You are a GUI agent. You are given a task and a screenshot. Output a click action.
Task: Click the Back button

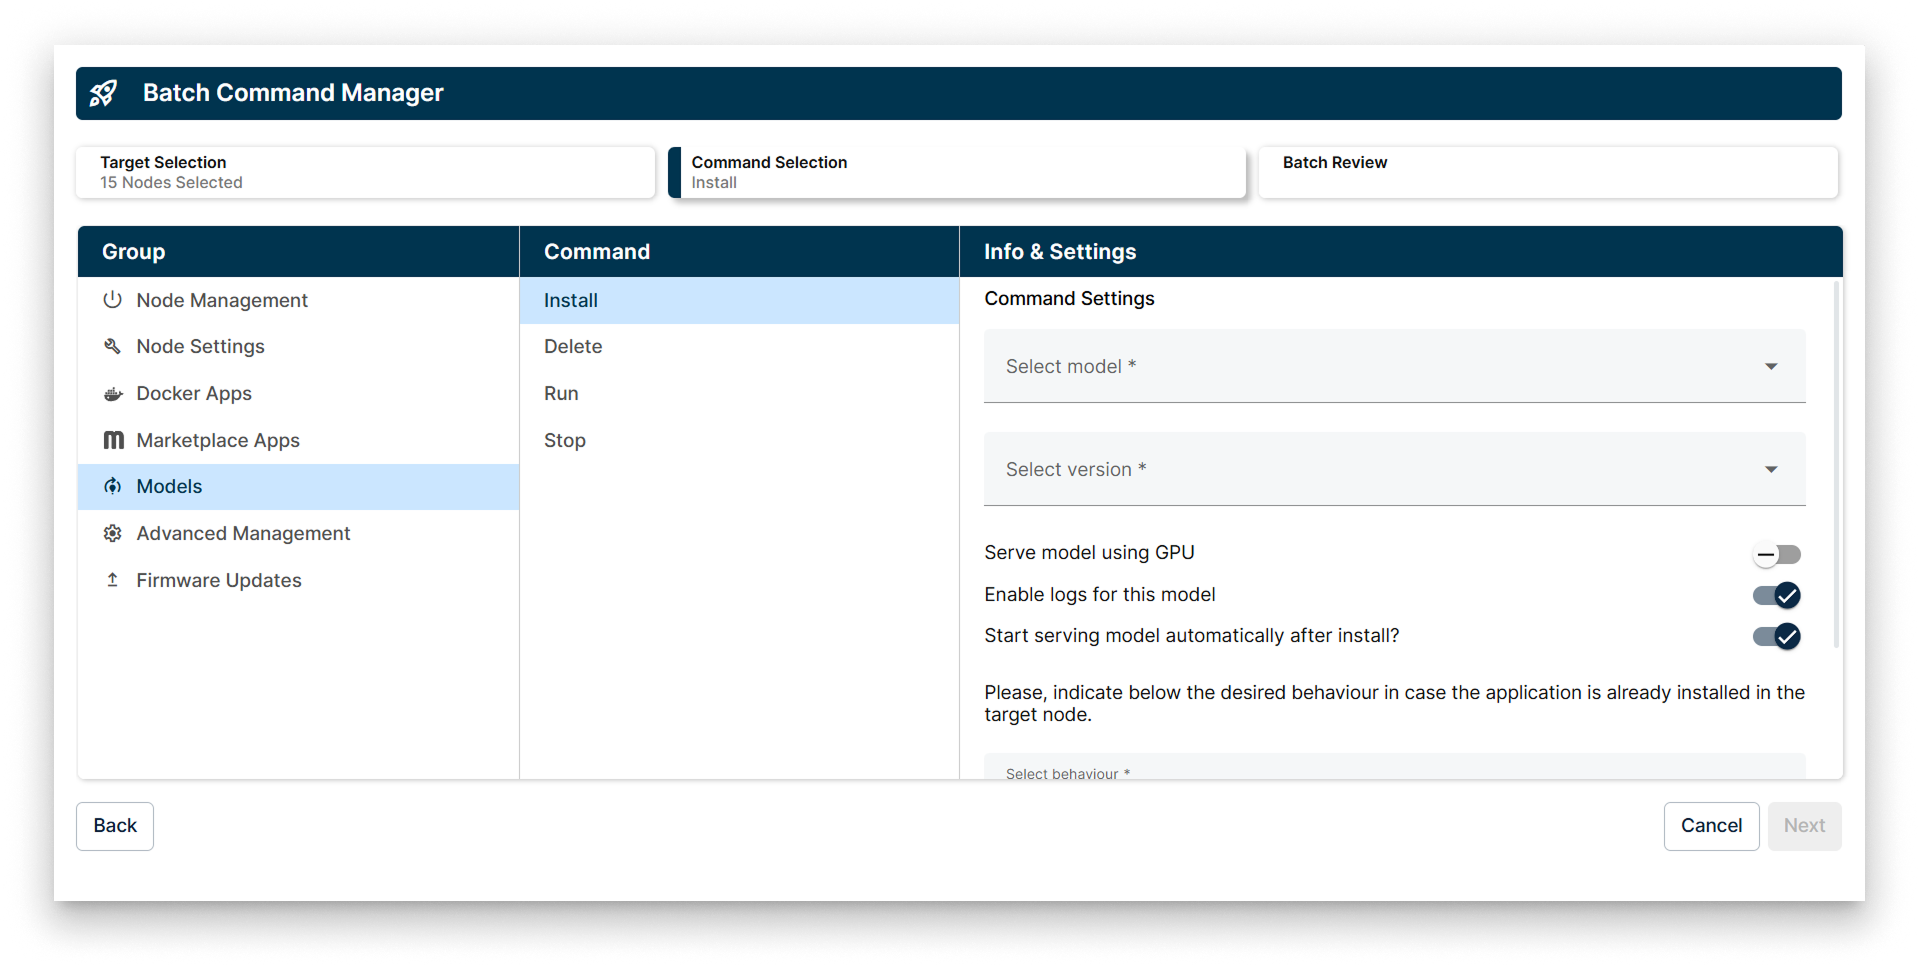click(114, 825)
